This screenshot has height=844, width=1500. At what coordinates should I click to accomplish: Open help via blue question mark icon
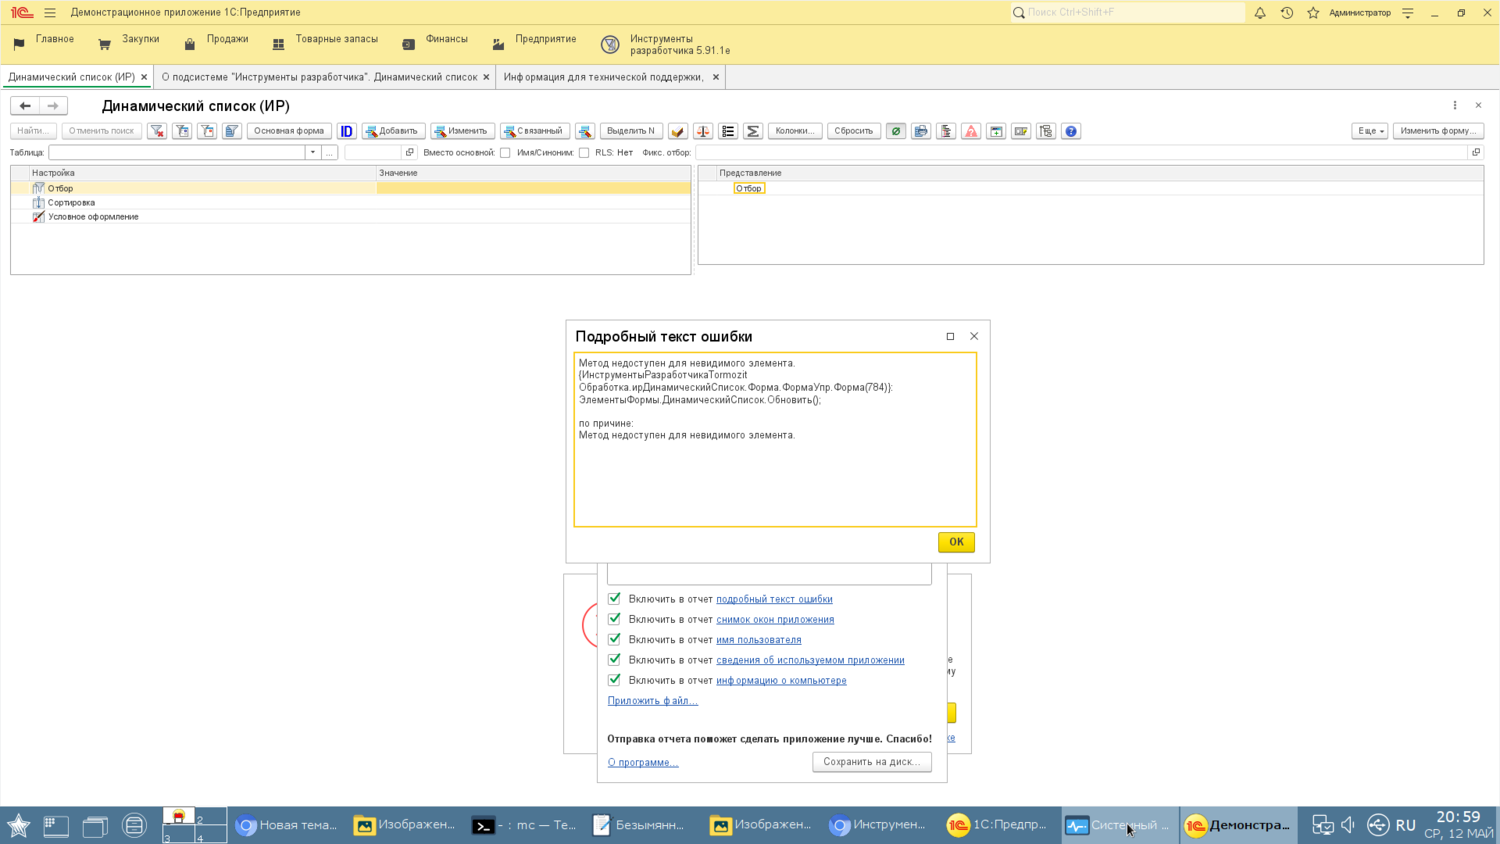click(x=1071, y=131)
